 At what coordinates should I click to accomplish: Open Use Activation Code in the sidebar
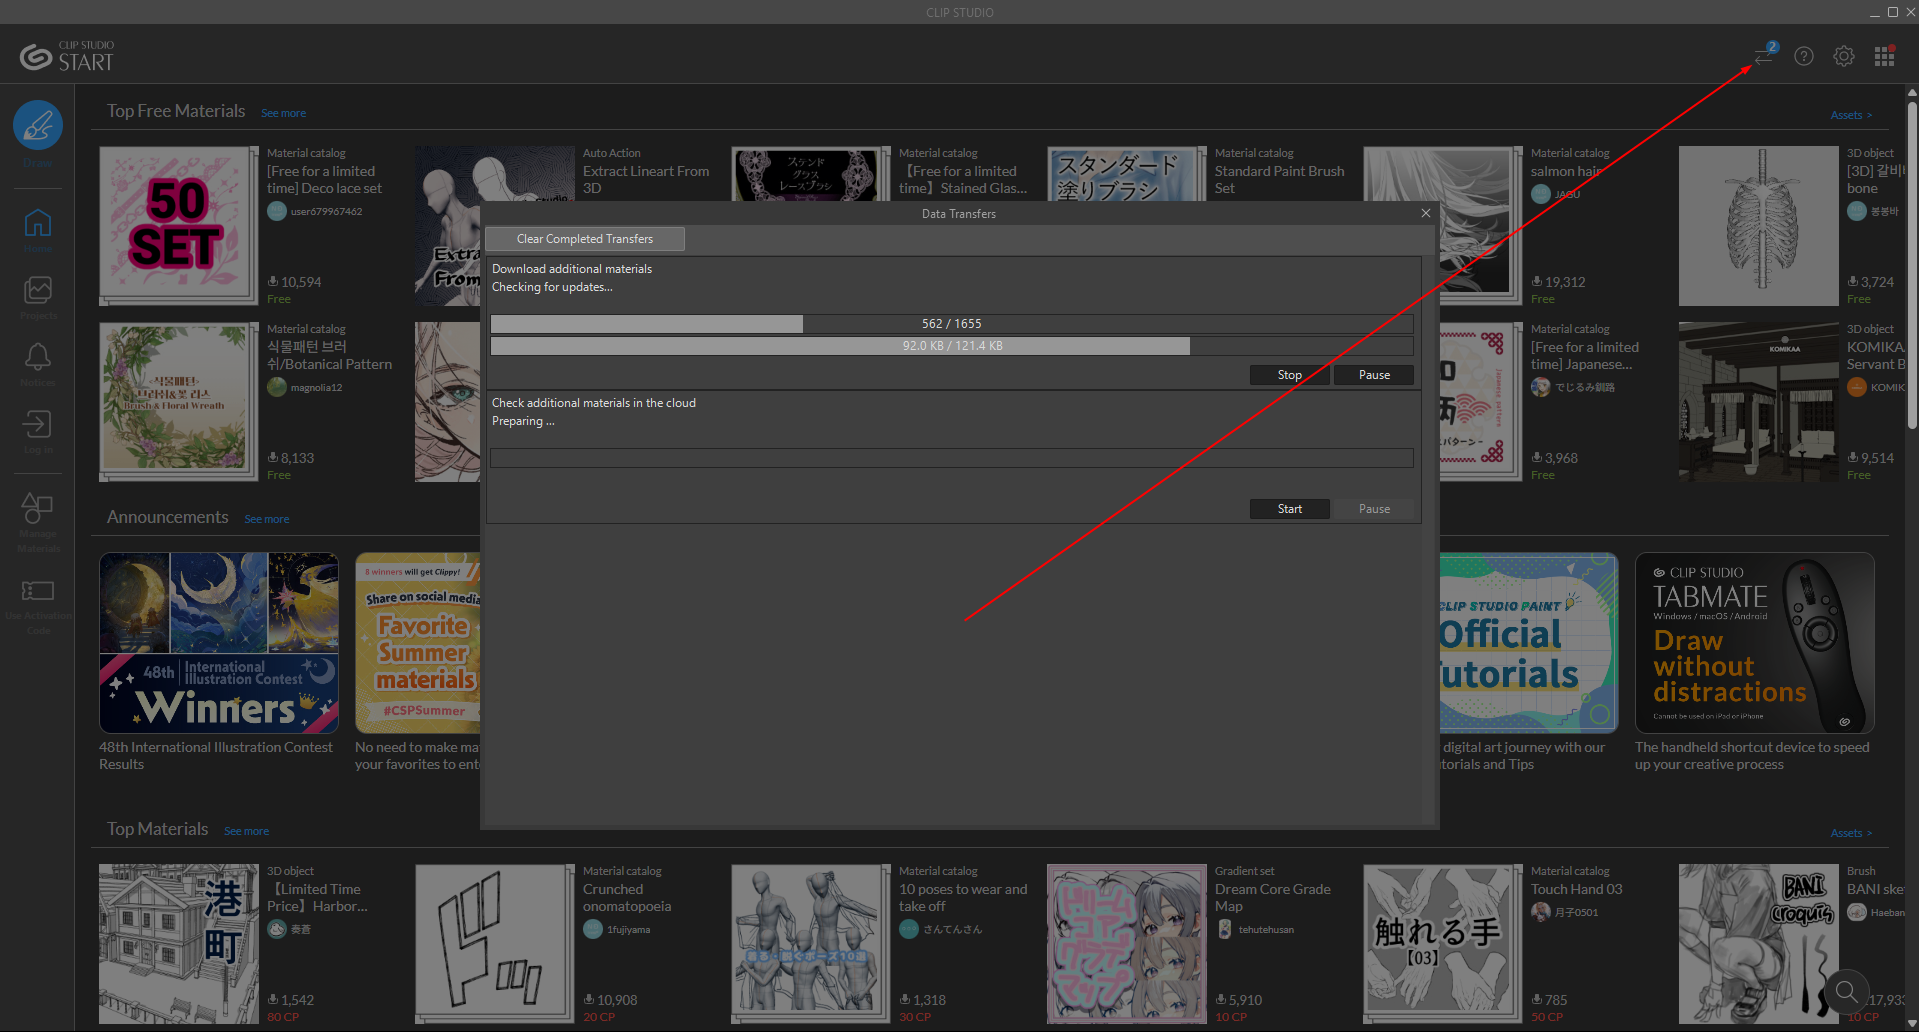point(38,591)
